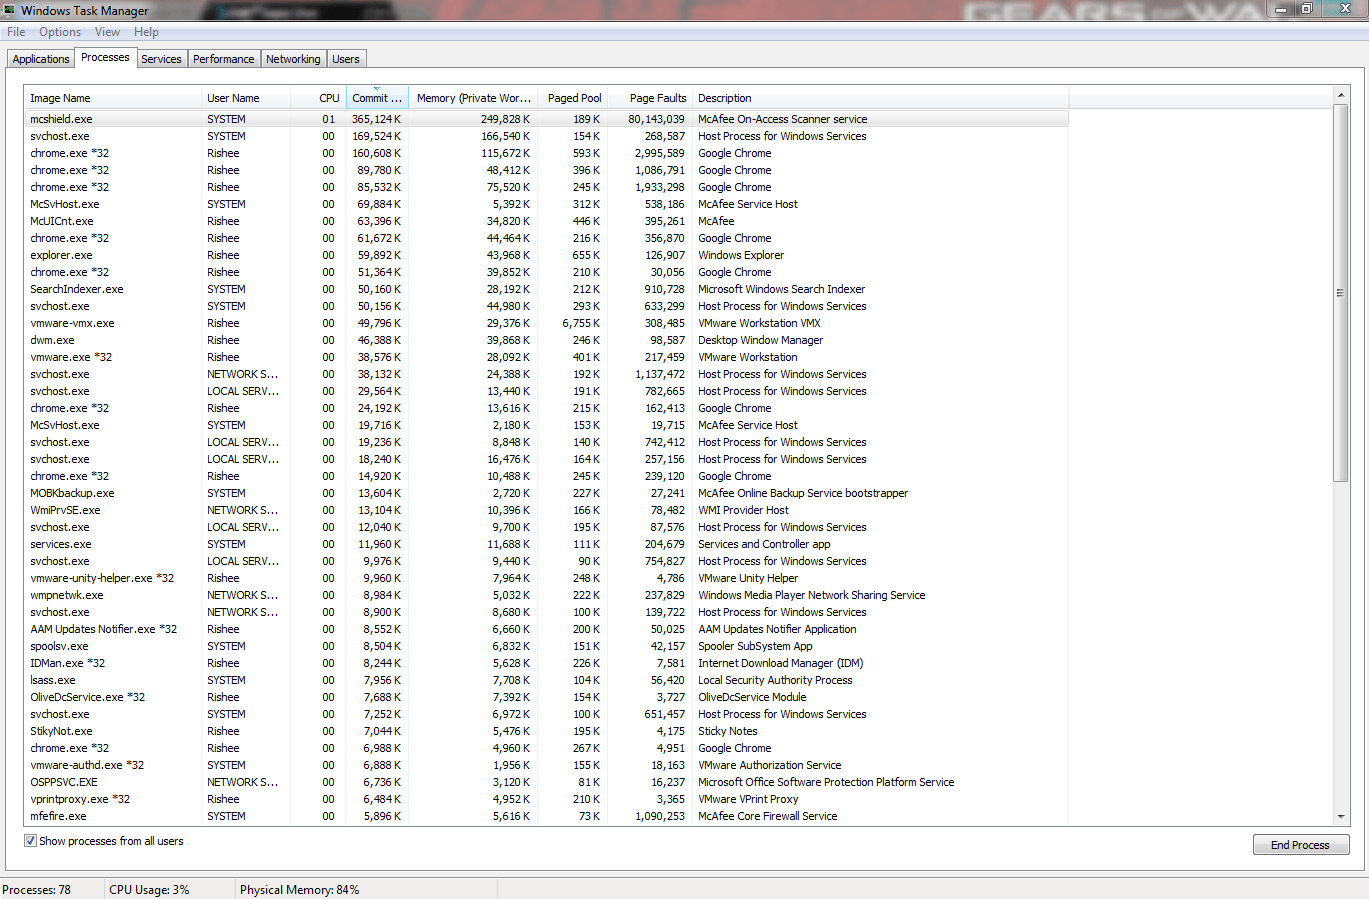Image resolution: width=1369 pixels, height=899 pixels.
Task: Click the Task Manager title bar icon
Action: pyautogui.click(x=9, y=10)
